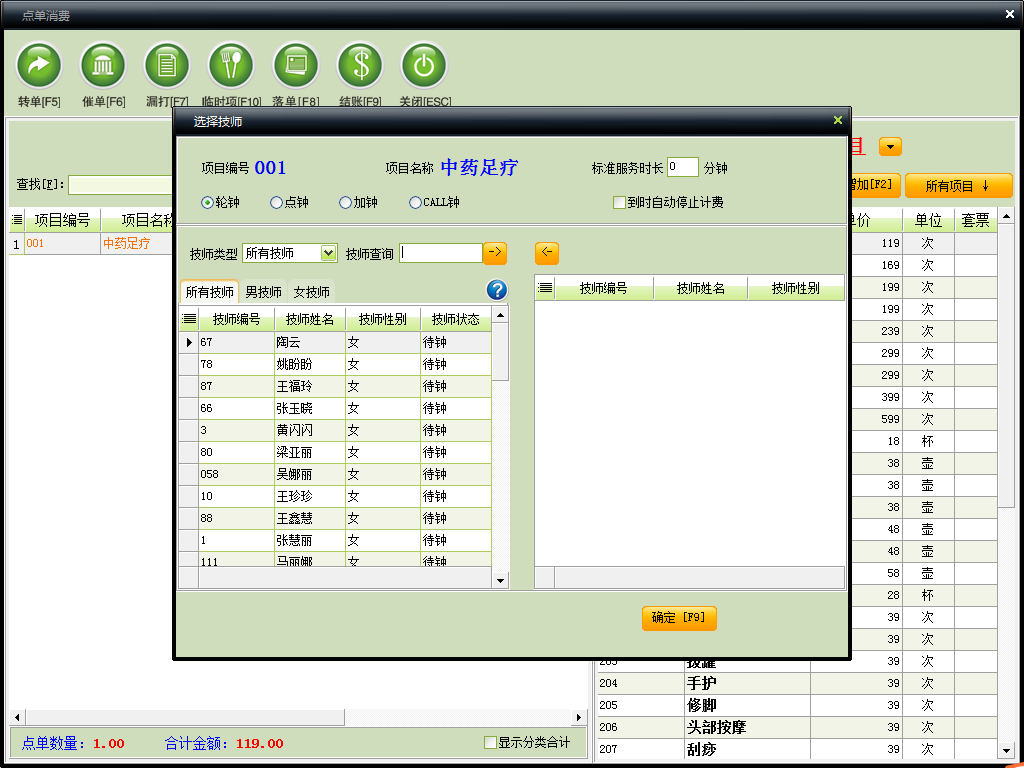Select technician 张玉晓 in the list

(x=336, y=409)
